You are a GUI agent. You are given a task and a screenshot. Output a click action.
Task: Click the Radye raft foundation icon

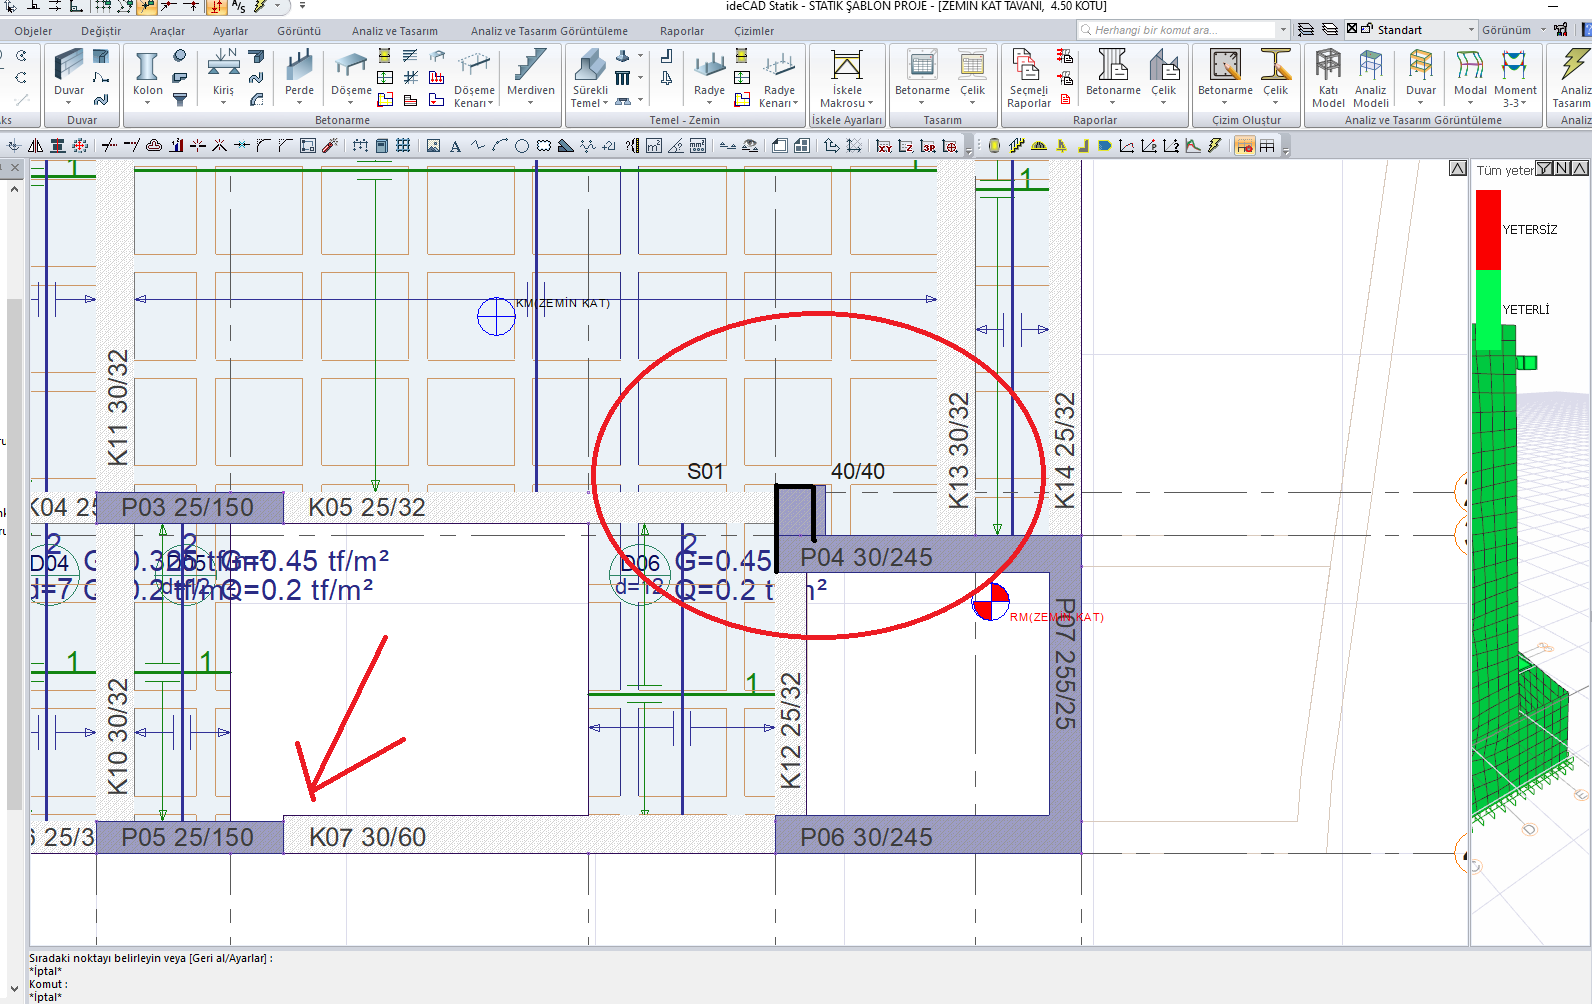pyautogui.click(x=709, y=74)
